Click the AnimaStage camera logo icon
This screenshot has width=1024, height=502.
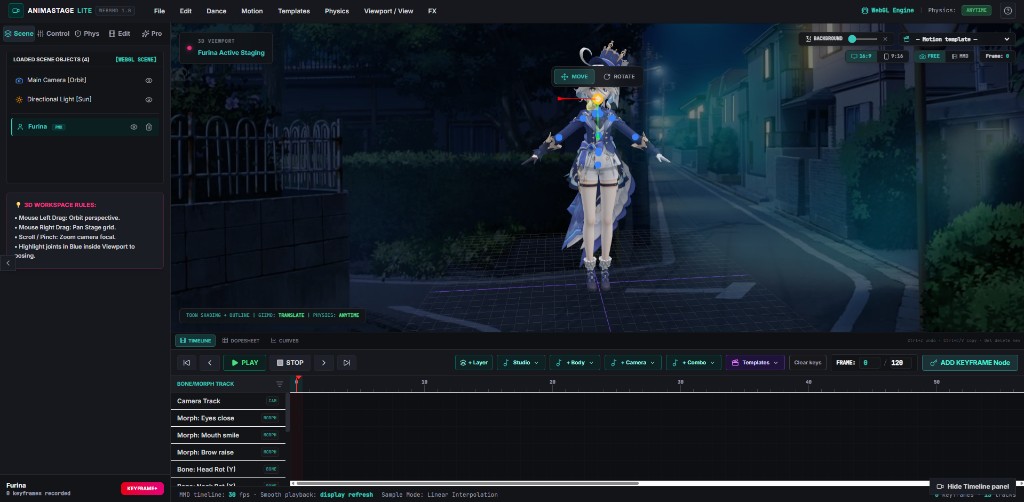[x=16, y=10]
